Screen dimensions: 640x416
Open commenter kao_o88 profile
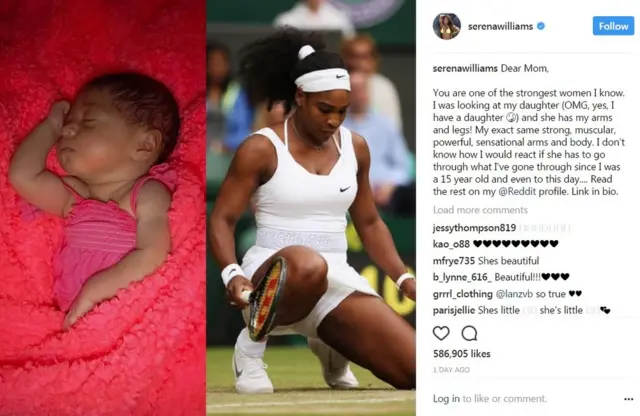451,244
